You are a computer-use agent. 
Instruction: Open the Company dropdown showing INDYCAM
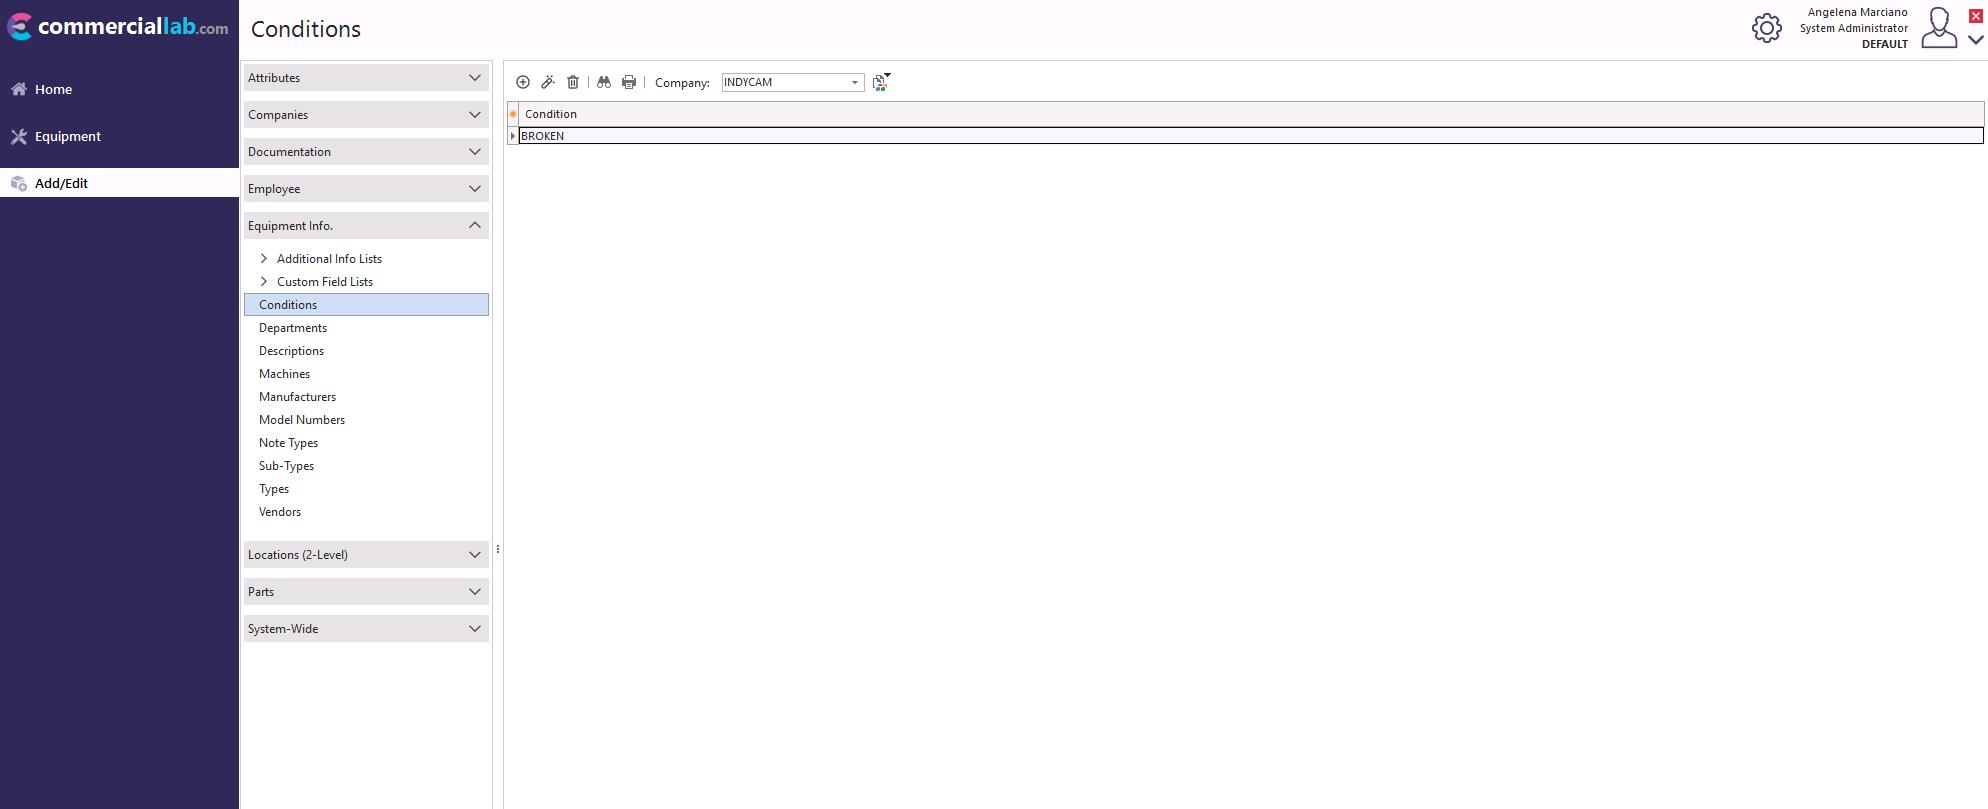(x=854, y=82)
